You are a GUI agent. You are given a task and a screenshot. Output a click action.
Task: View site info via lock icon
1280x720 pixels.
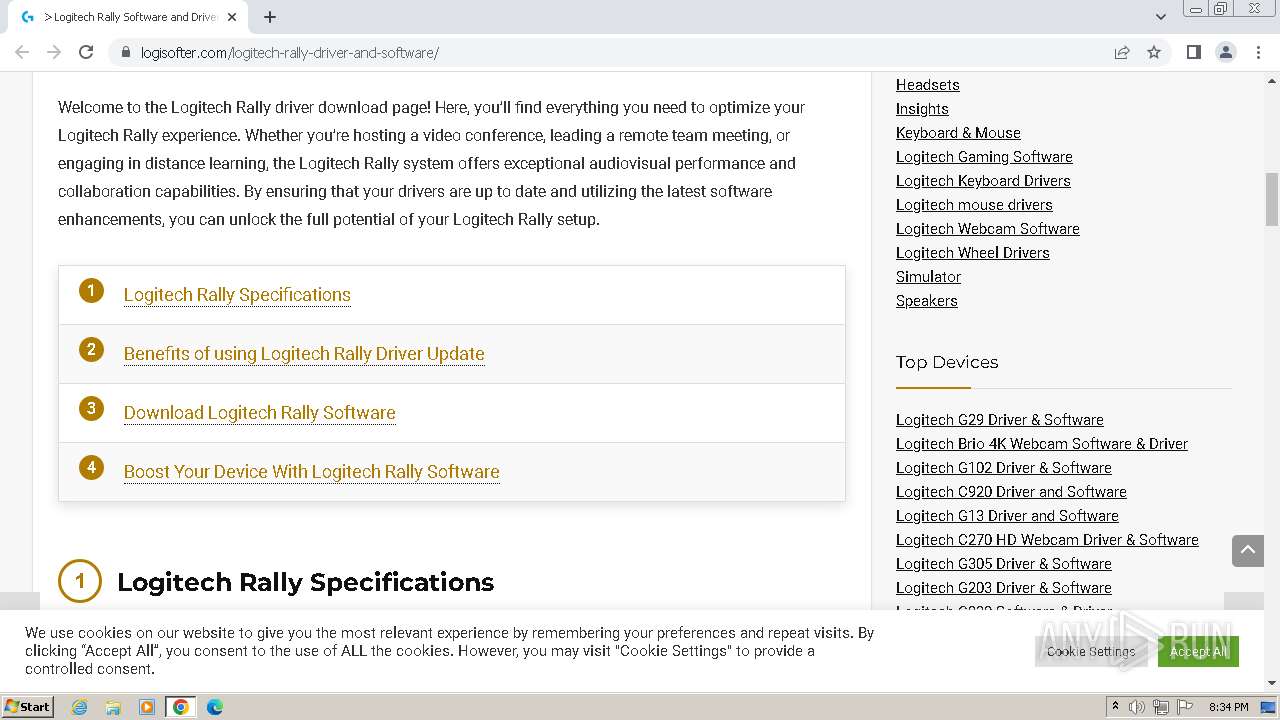(x=126, y=52)
